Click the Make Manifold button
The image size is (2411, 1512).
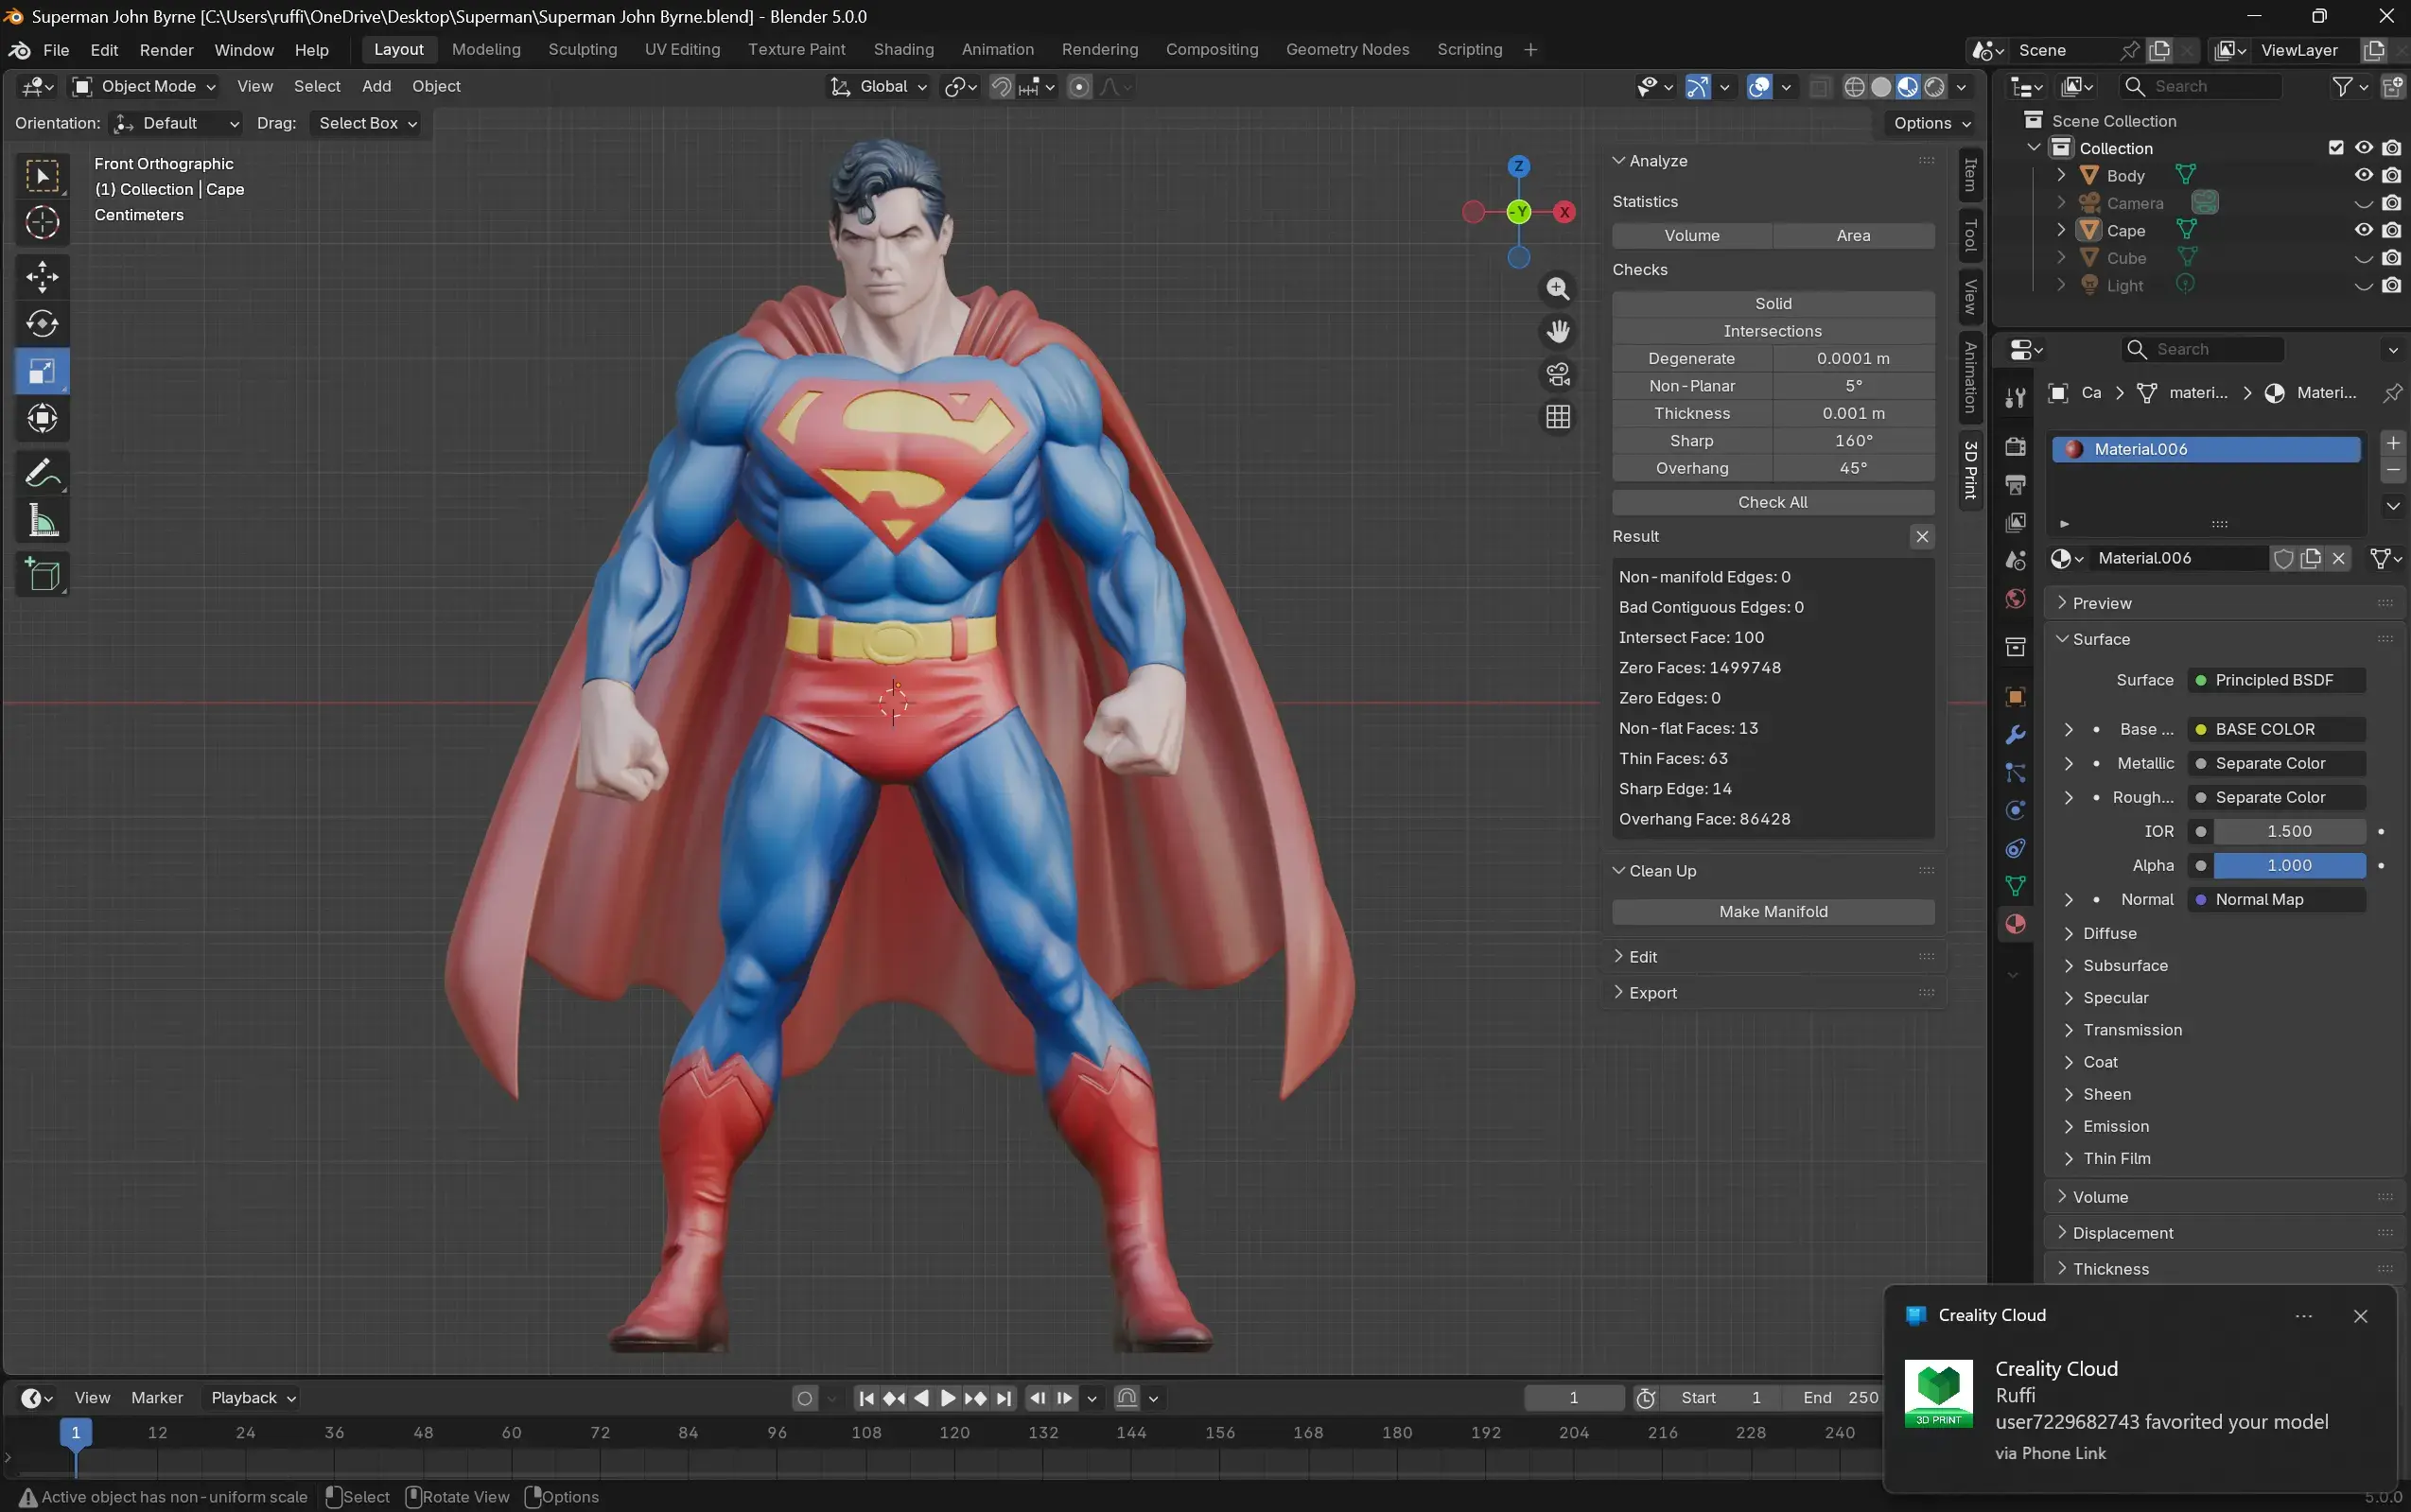click(1773, 912)
